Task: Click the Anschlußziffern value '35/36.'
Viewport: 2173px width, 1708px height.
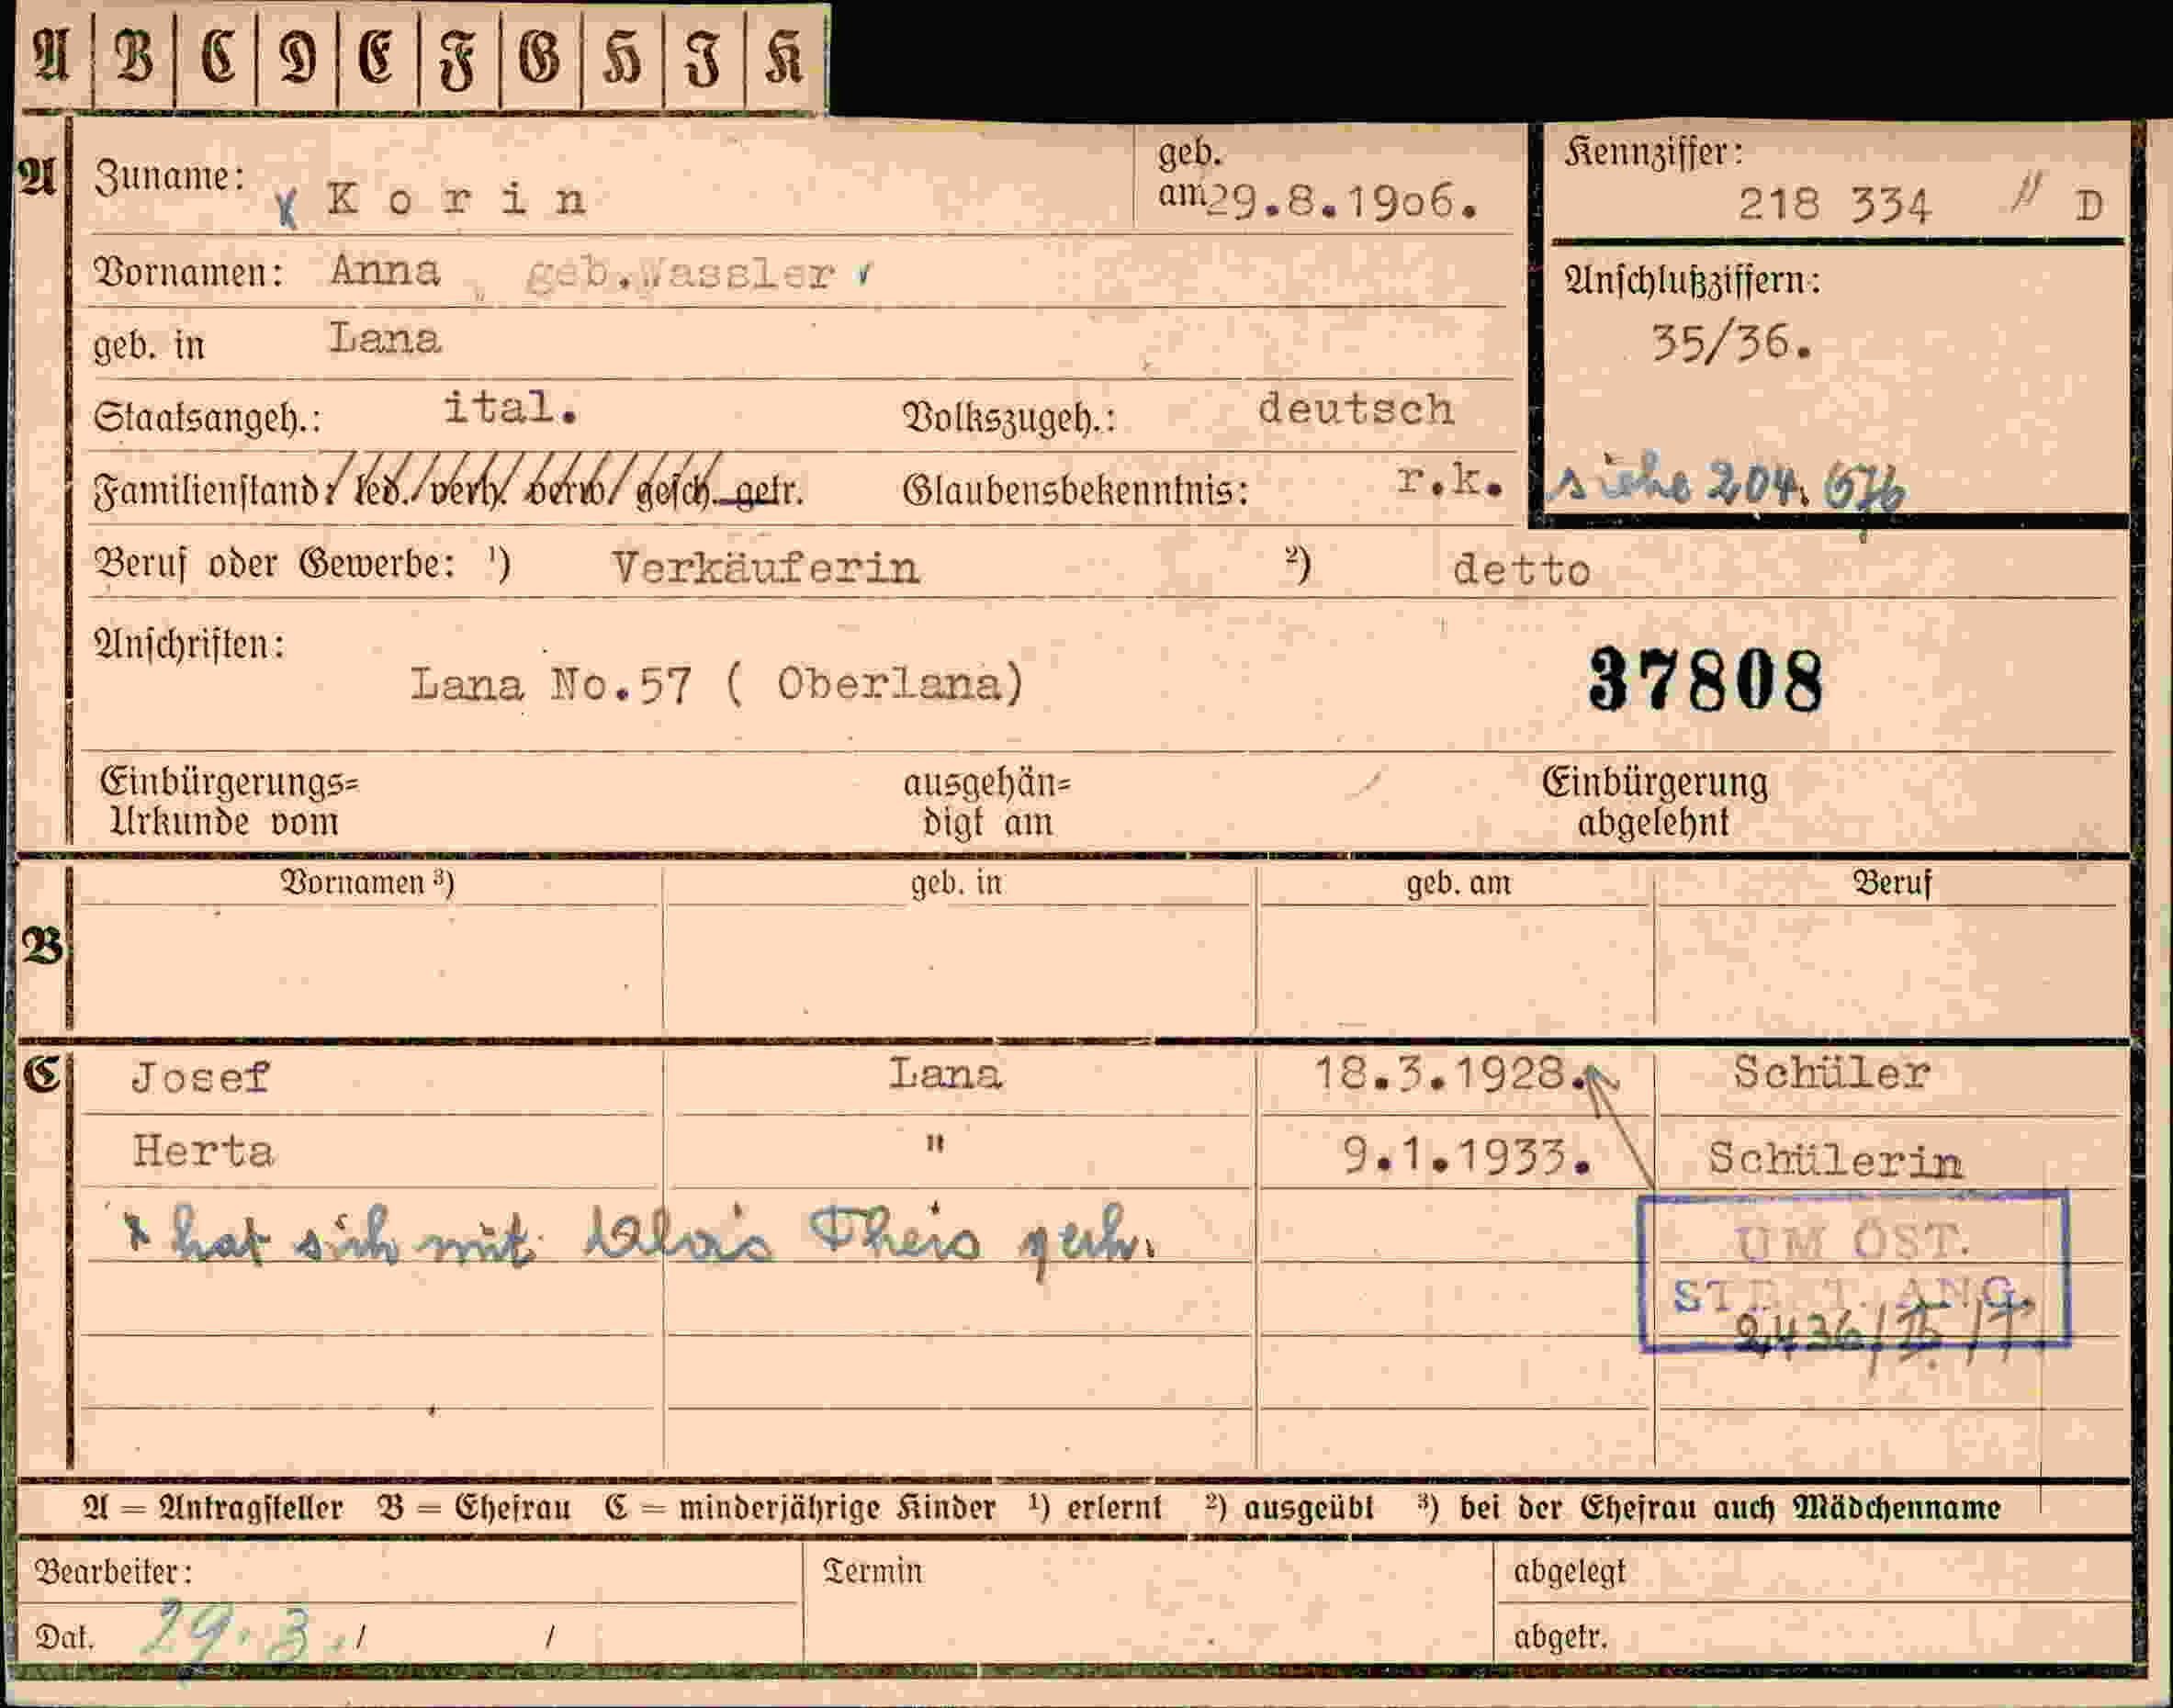Action: [x=1732, y=343]
